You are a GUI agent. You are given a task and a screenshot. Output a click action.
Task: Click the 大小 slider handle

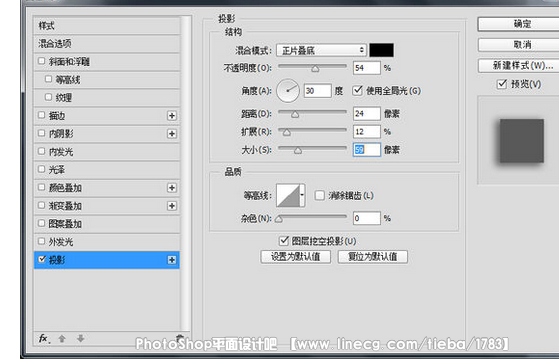pyautogui.click(x=298, y=150)
